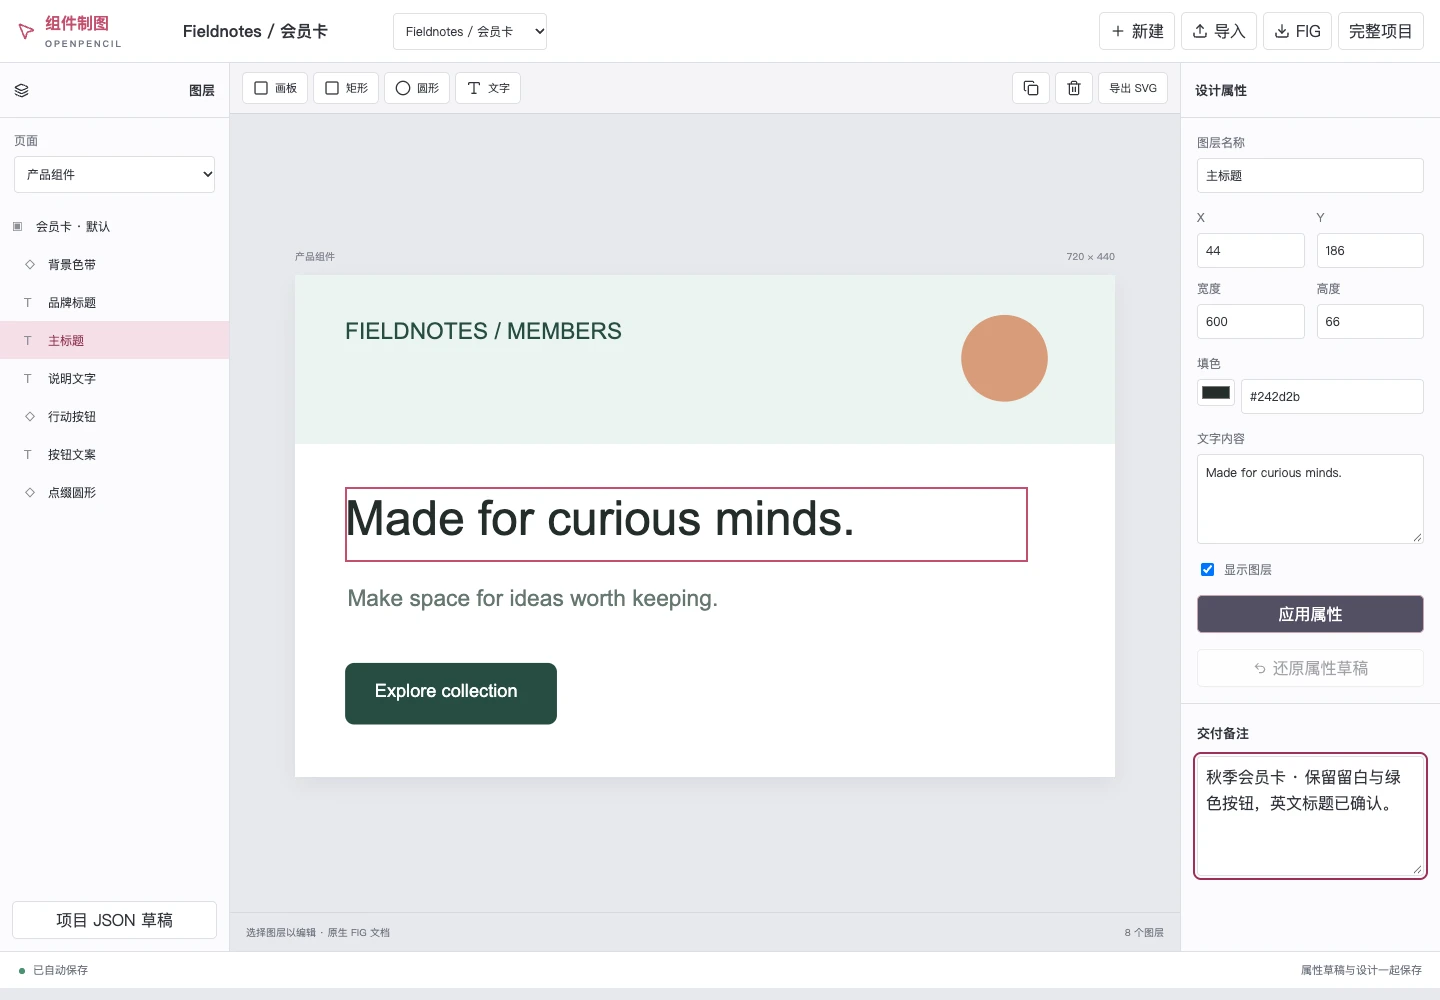Select the 说明文字 layer
This screenshot has height=1000, width=1440.
pos(114,378)
